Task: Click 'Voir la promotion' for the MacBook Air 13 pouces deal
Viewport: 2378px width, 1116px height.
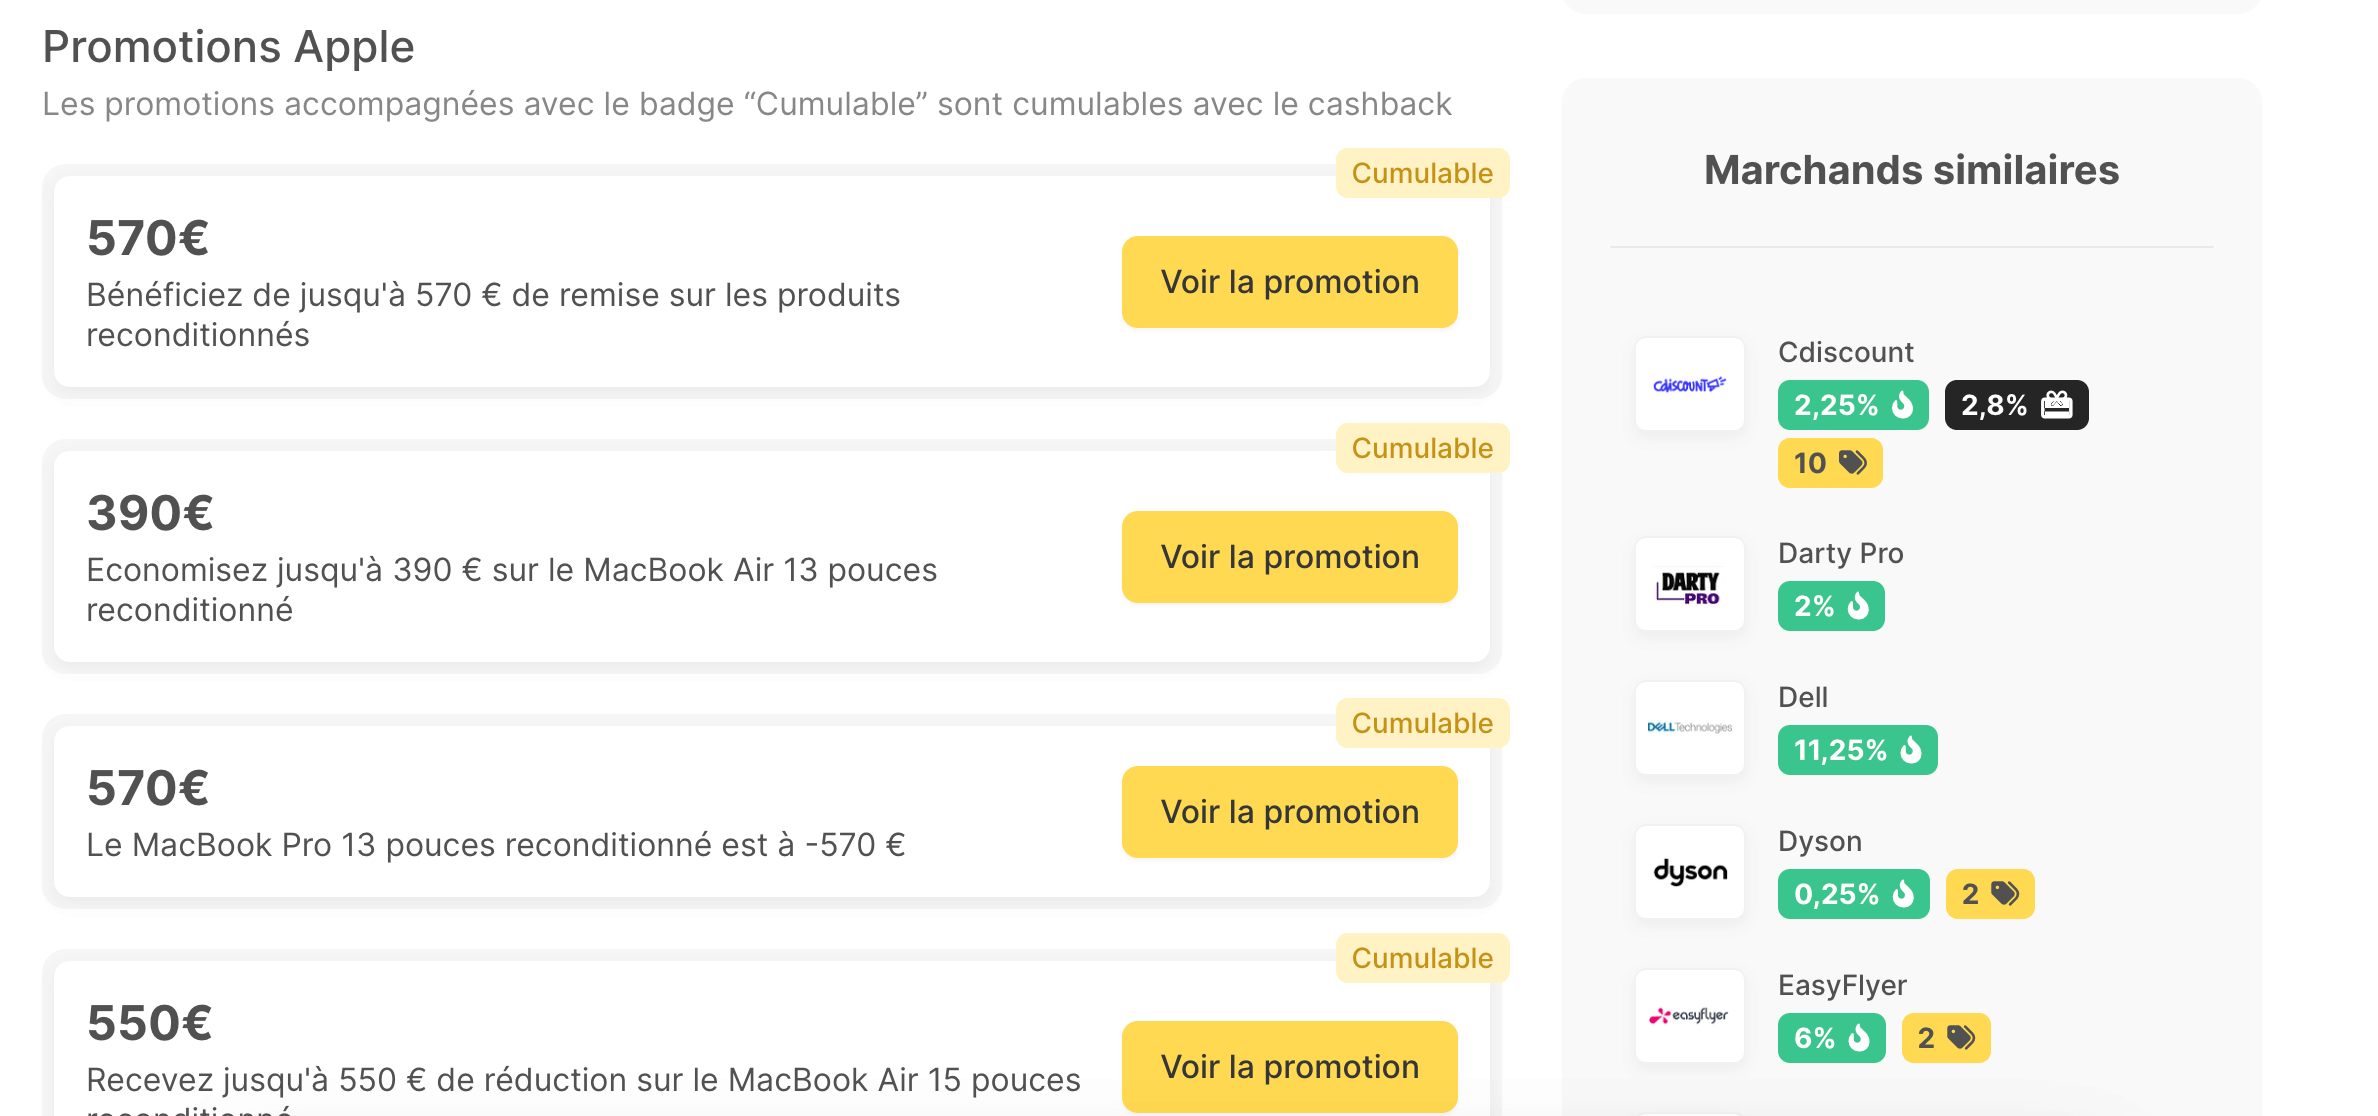Action: tap(1288, 557)
